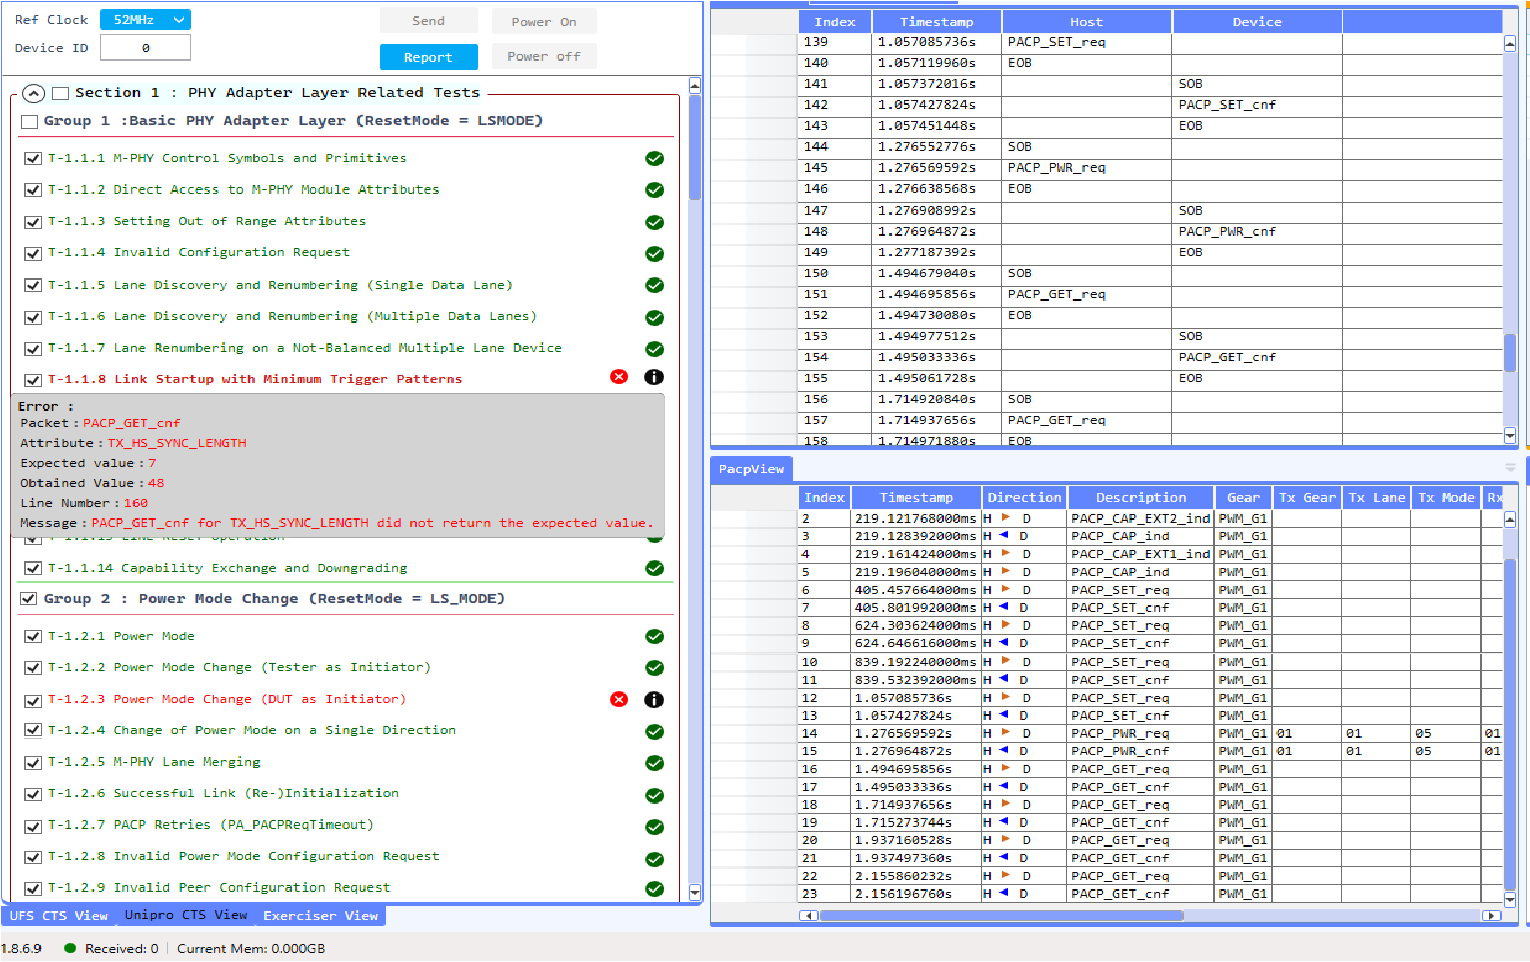Click the blue direction arrow in PacpView row 3
The image size is (1530, 962).
[1003, 535]
